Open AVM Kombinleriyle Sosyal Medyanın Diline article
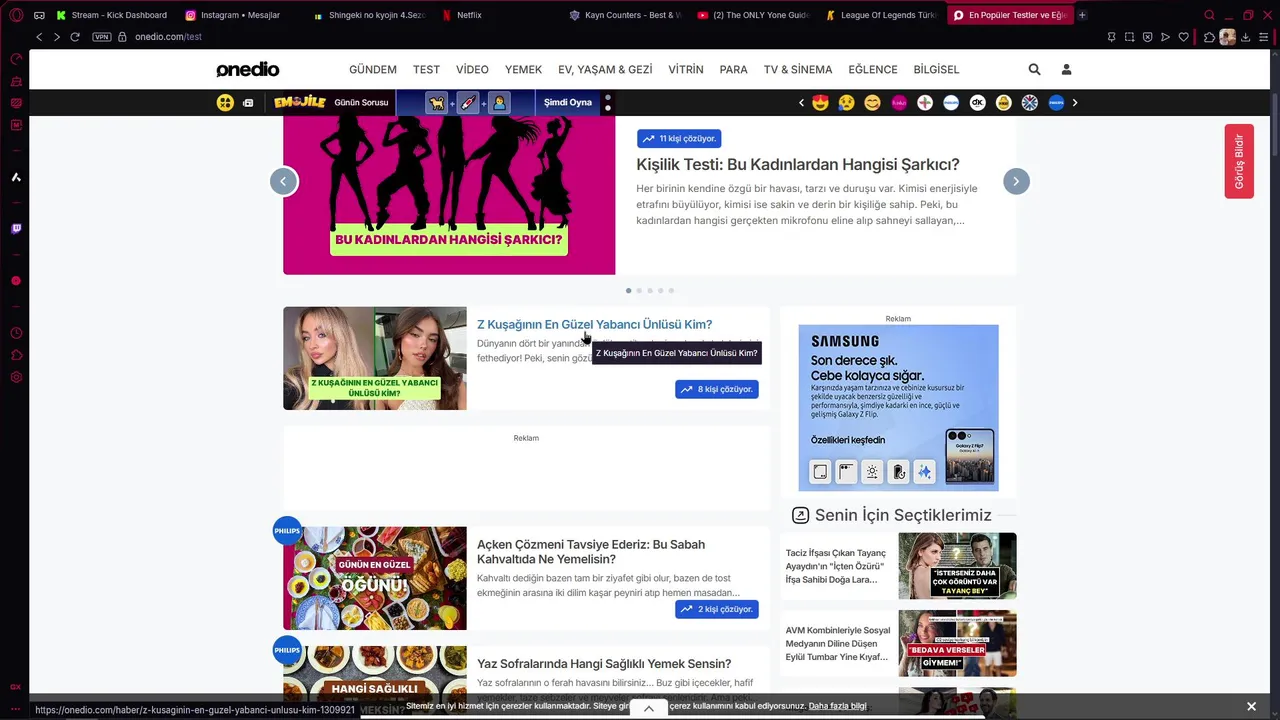Viewport: 1280px width, 720px height. pos(838,644)
